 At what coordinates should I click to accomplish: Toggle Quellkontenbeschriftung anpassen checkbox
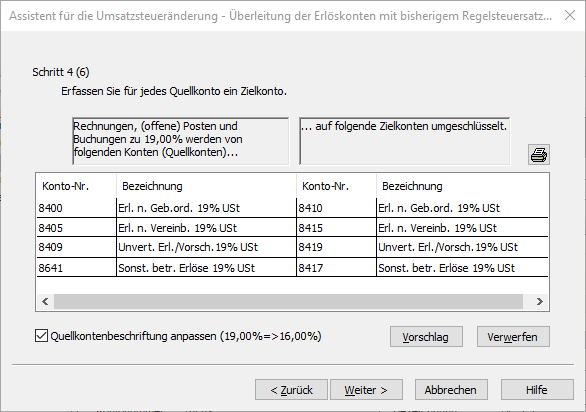pos(41,336)
